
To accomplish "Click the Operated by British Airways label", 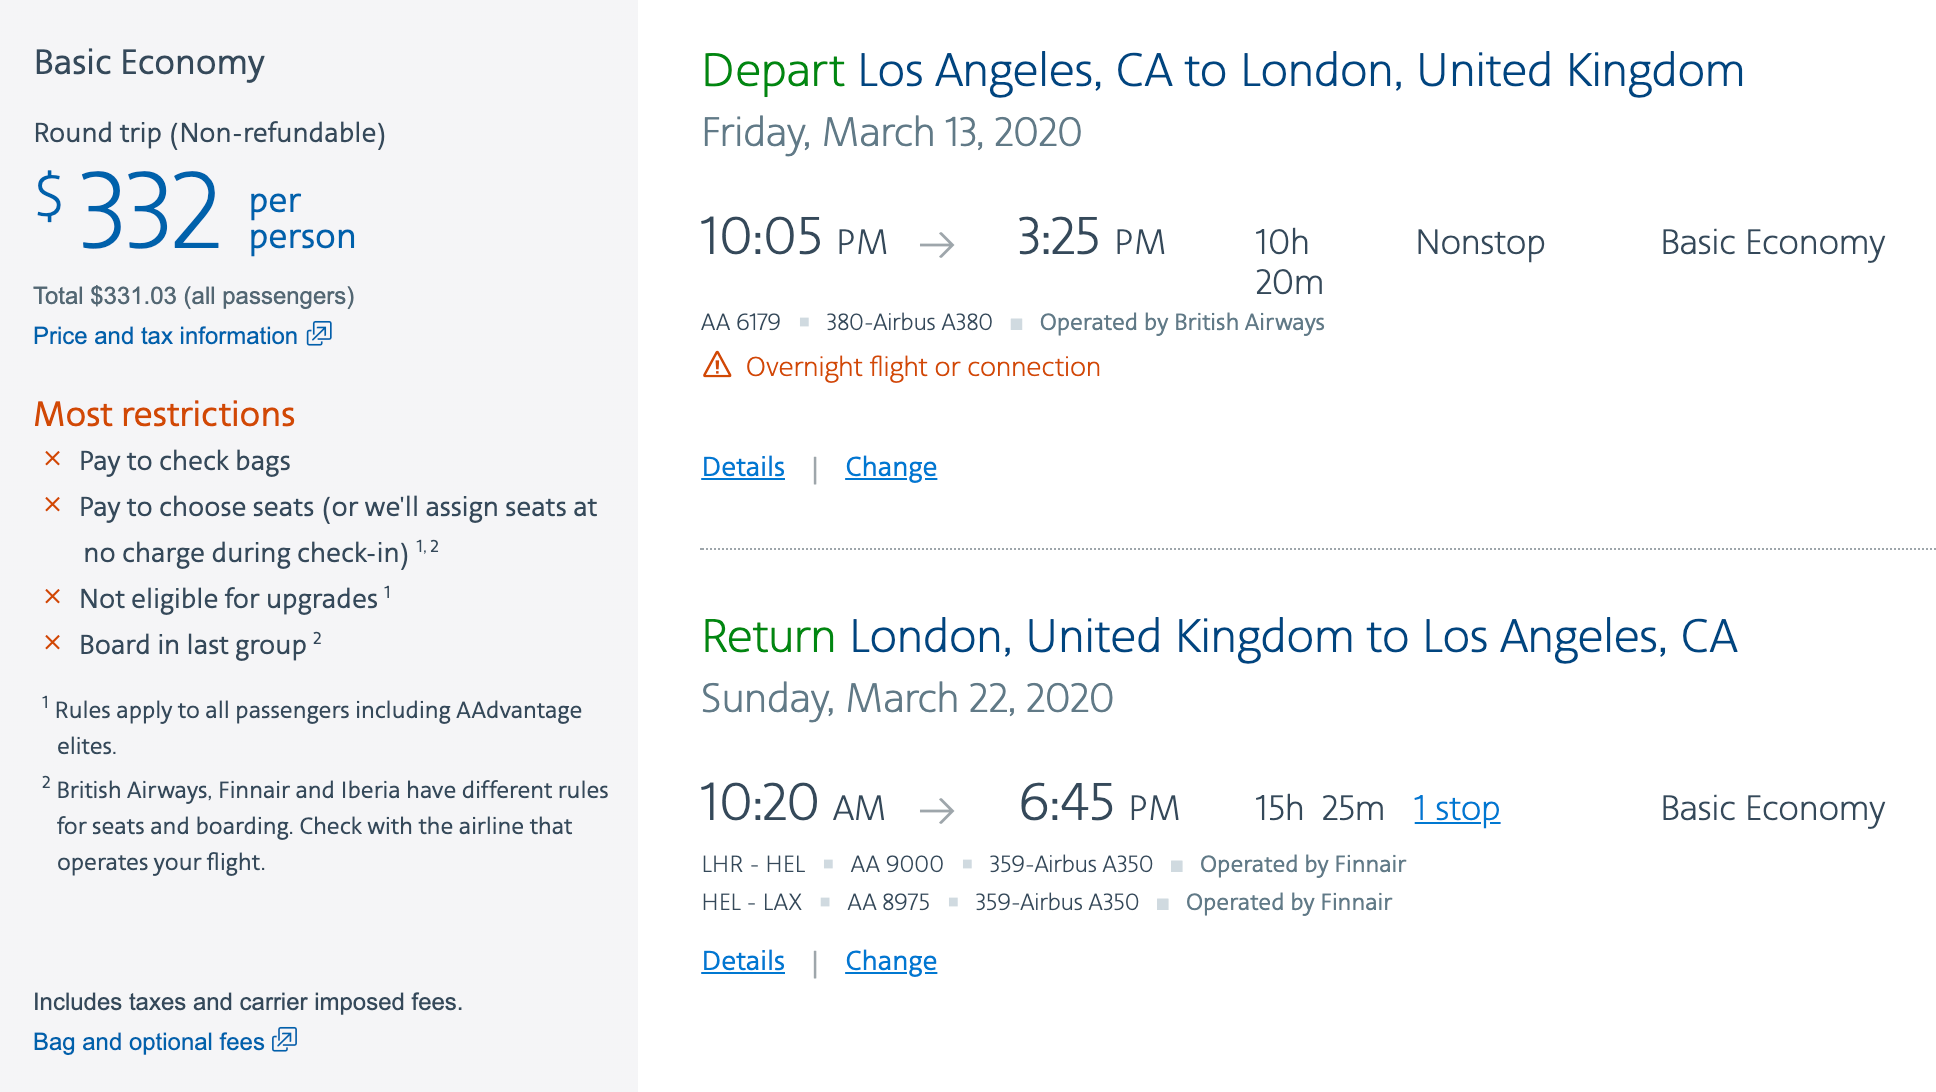I will click(x=1181, y=322).
